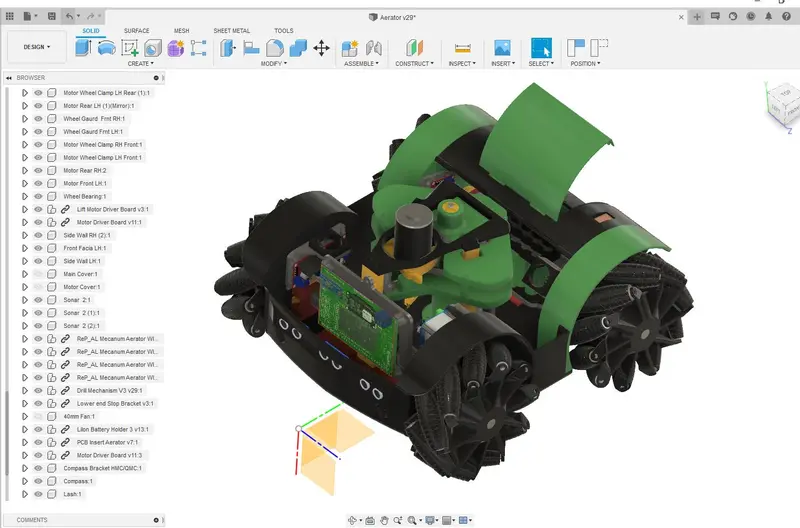Open the File menu icon

point(30,16)
